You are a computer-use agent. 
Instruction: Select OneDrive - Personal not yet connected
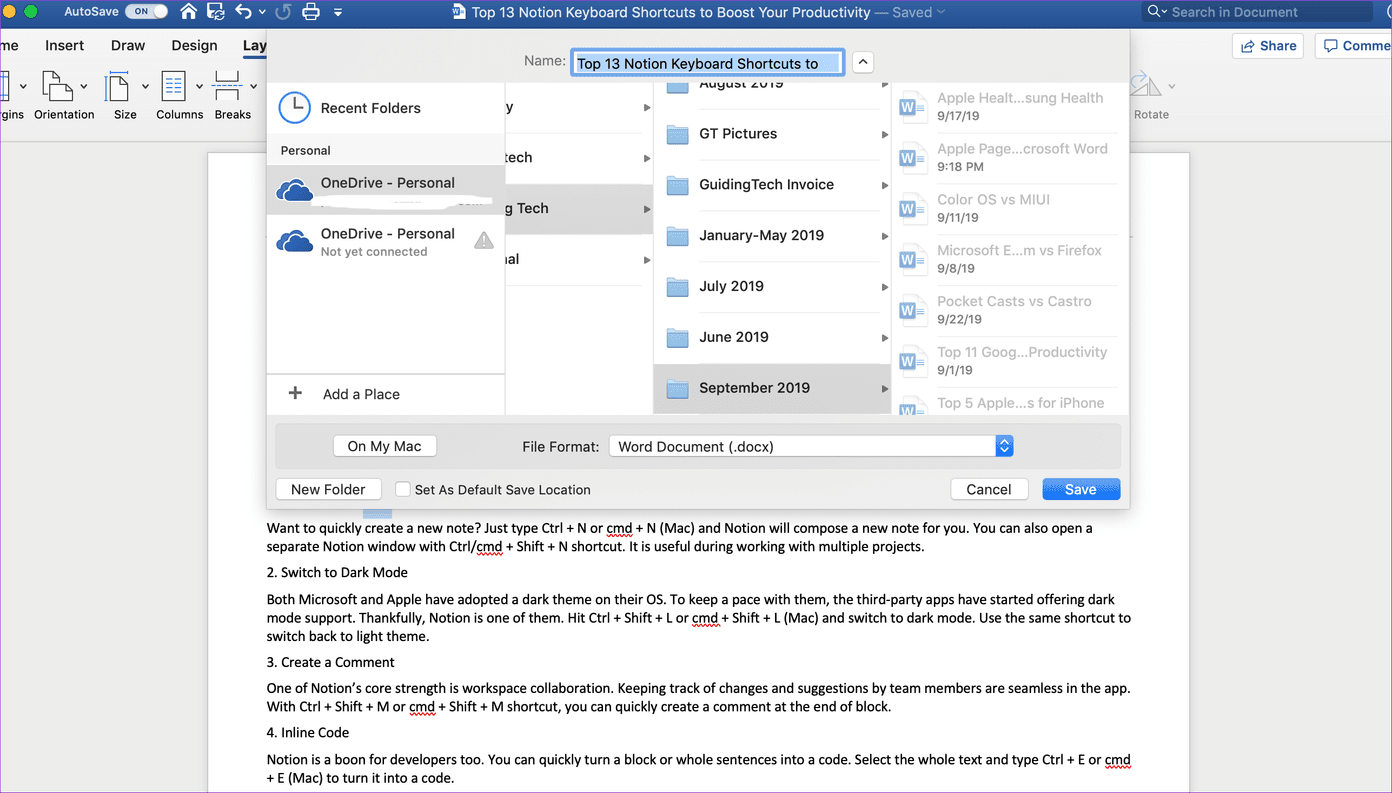click(386, 241)
